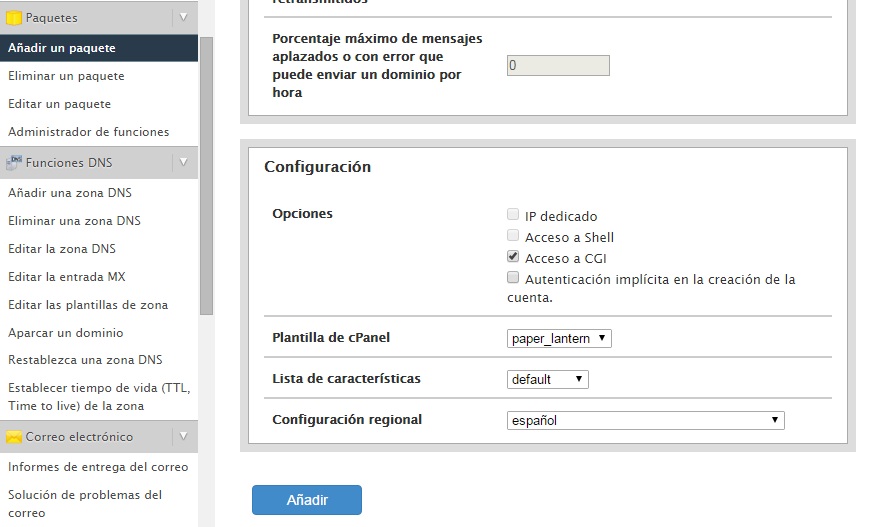This screenshot has width=895, height=527.
Task: Collapse the Correo electrónico section arrow
Action: pos(183,437)
